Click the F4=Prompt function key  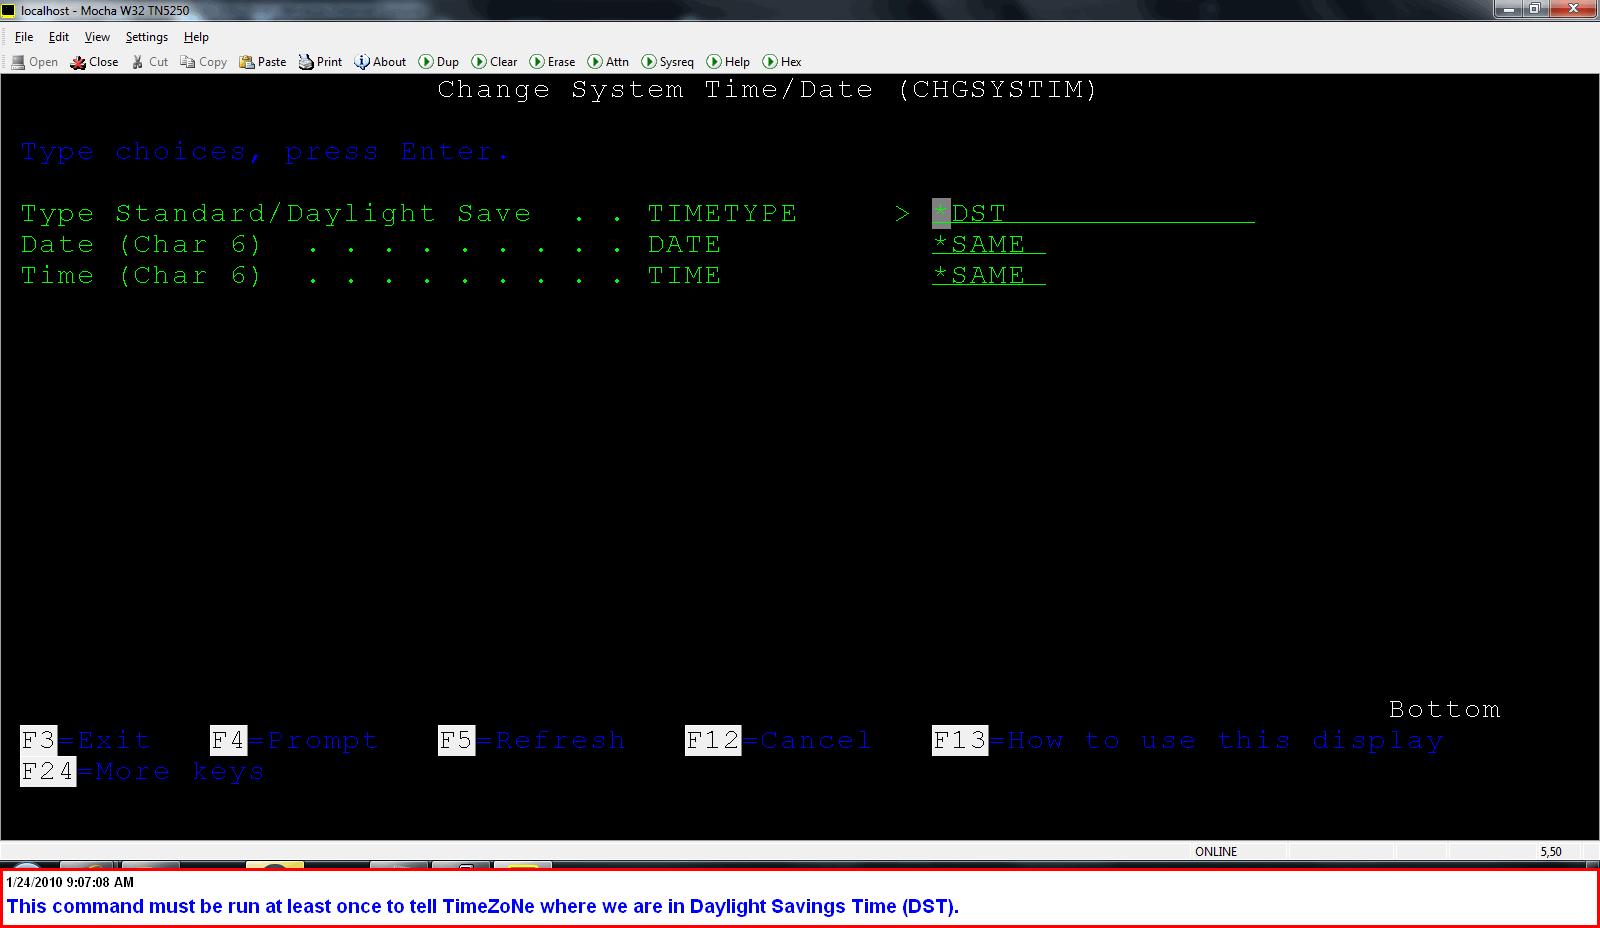pyautogui.click(x=294, y=741)
